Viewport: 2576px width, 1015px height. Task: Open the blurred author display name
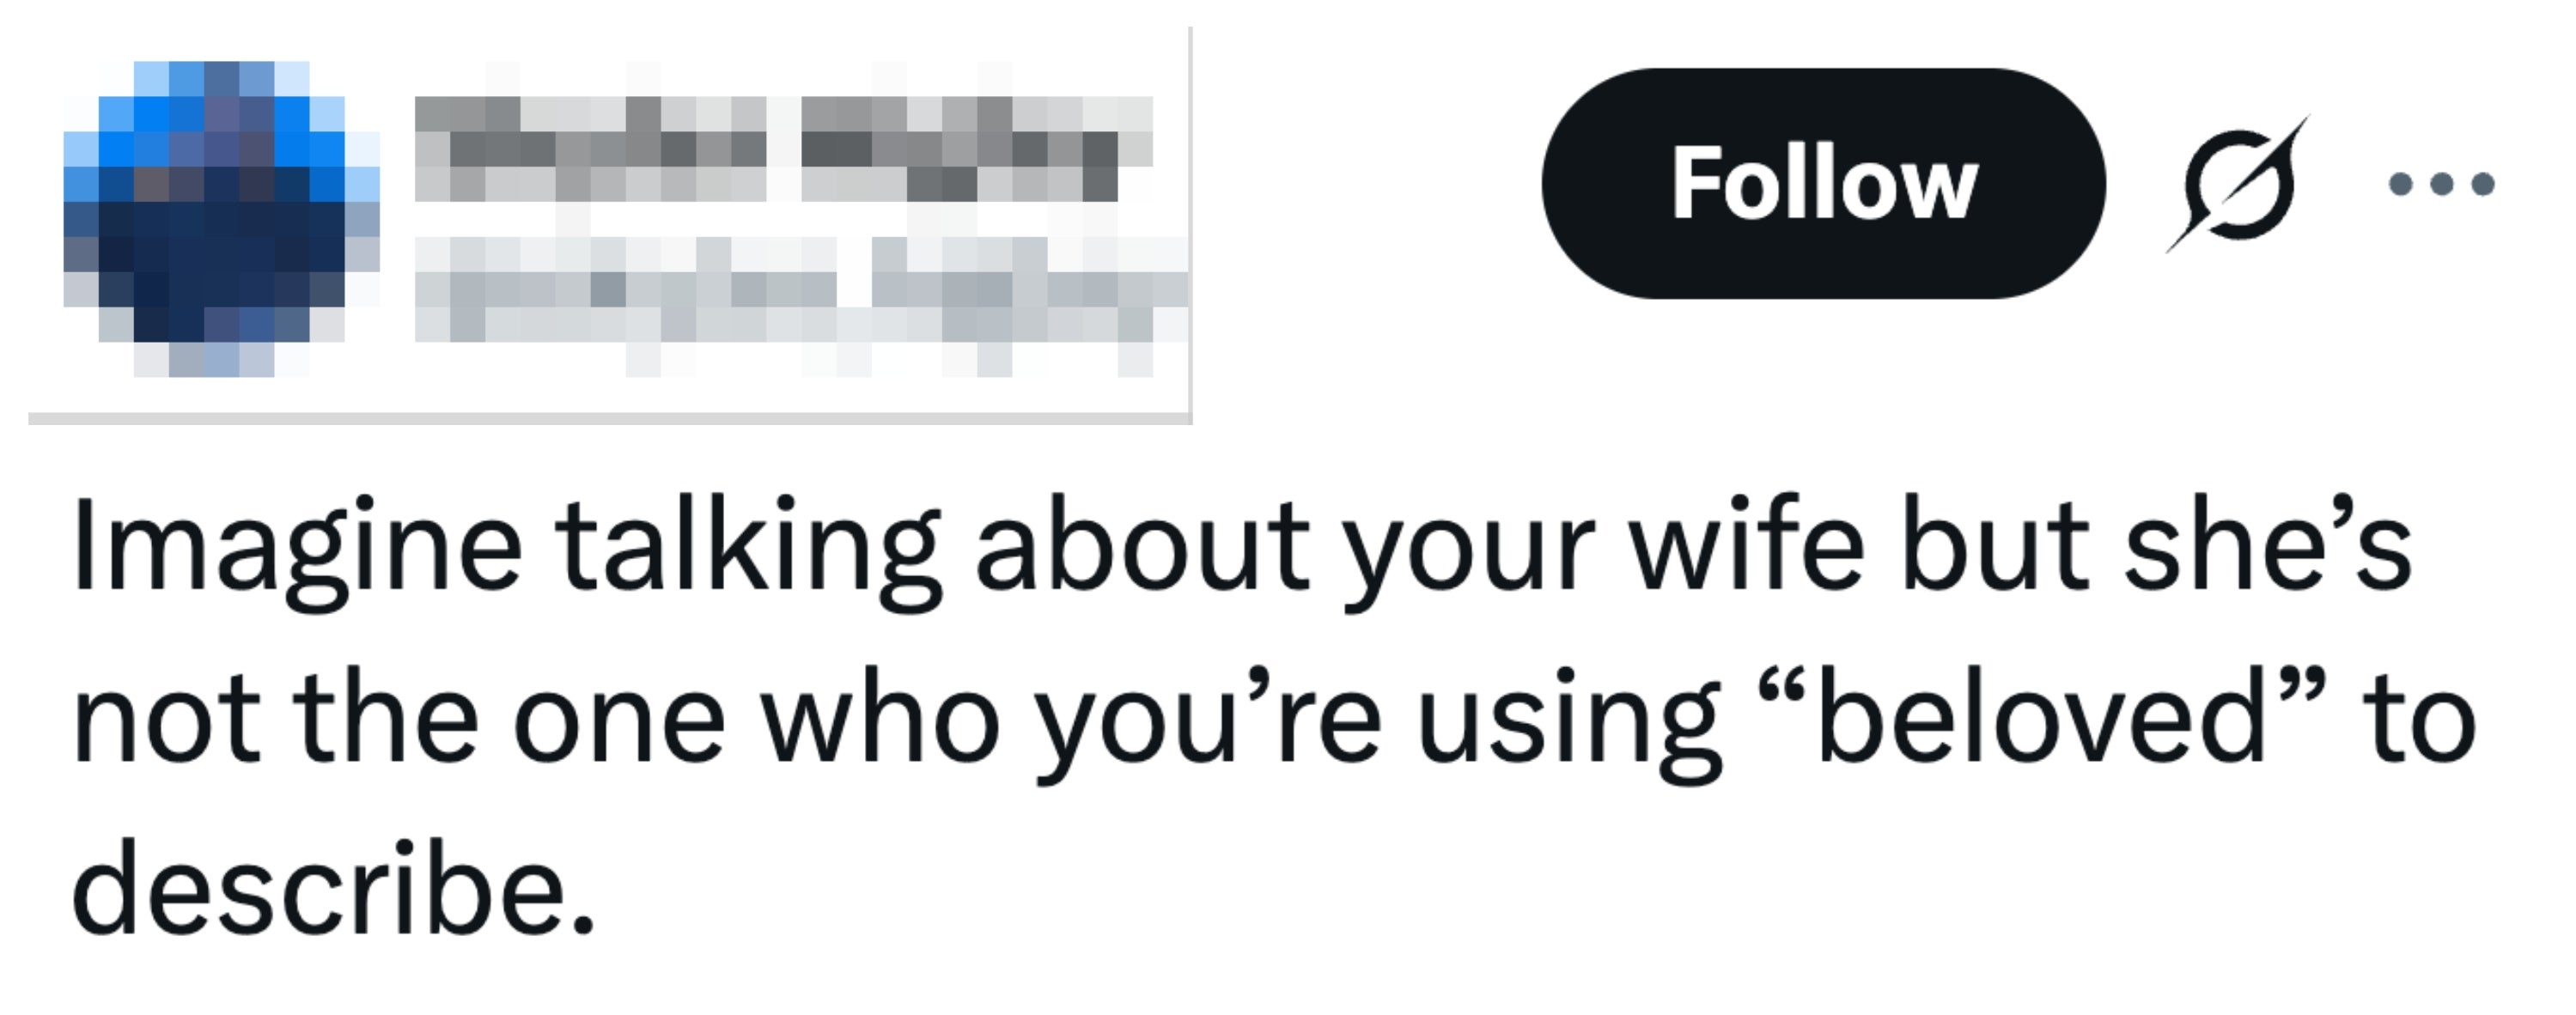(x=783, y=150)
